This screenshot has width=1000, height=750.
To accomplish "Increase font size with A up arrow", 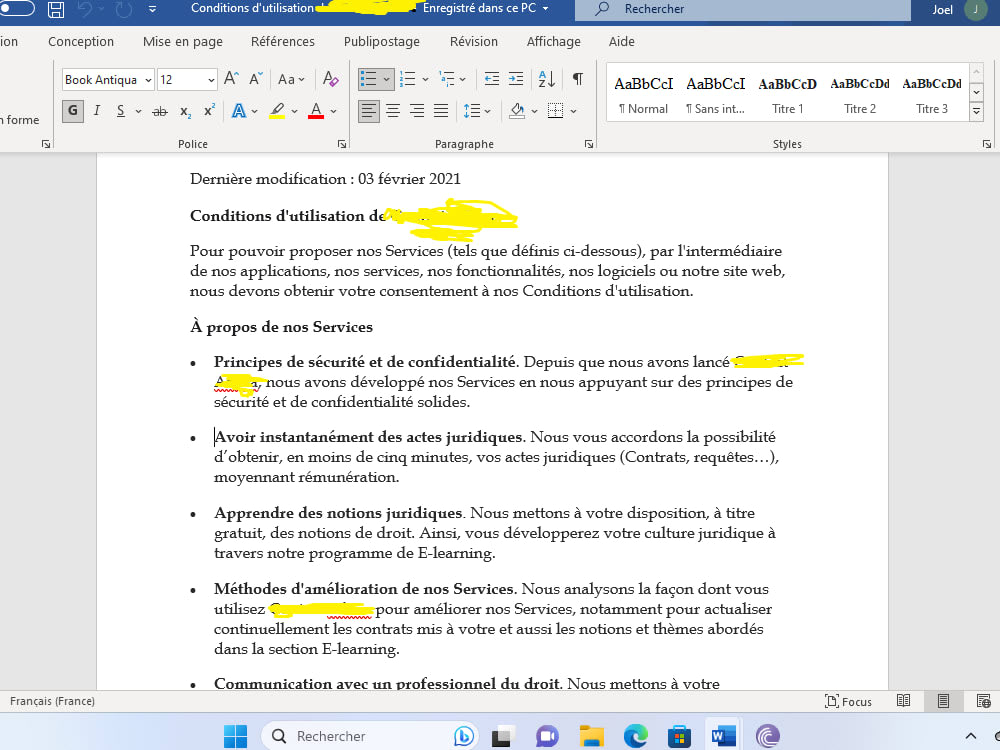I will pos(231,79).
